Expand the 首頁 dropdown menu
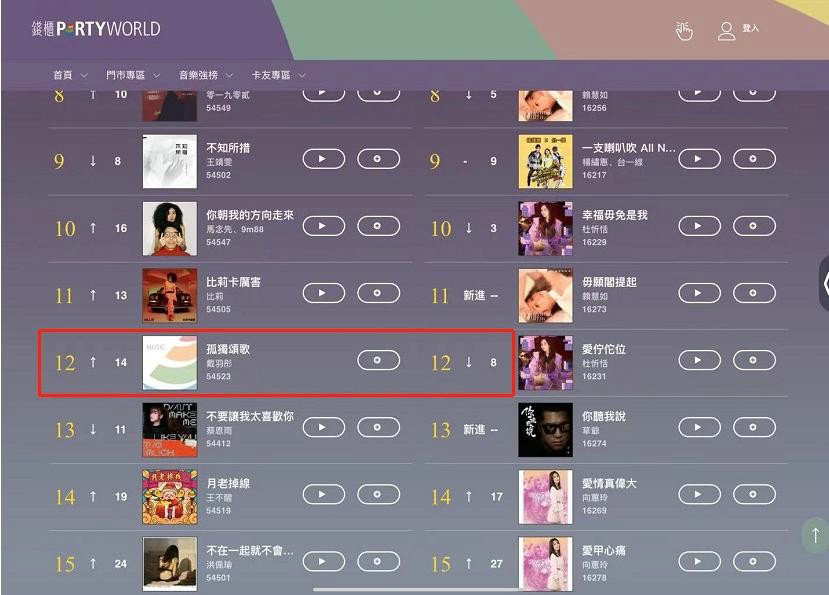829x595 pixels. (x=70, y=75)
